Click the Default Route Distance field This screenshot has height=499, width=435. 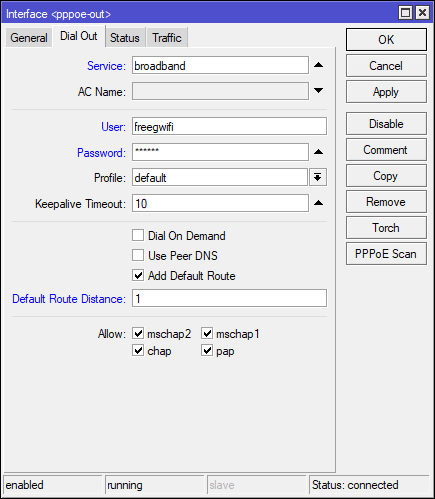pos(229,298)
